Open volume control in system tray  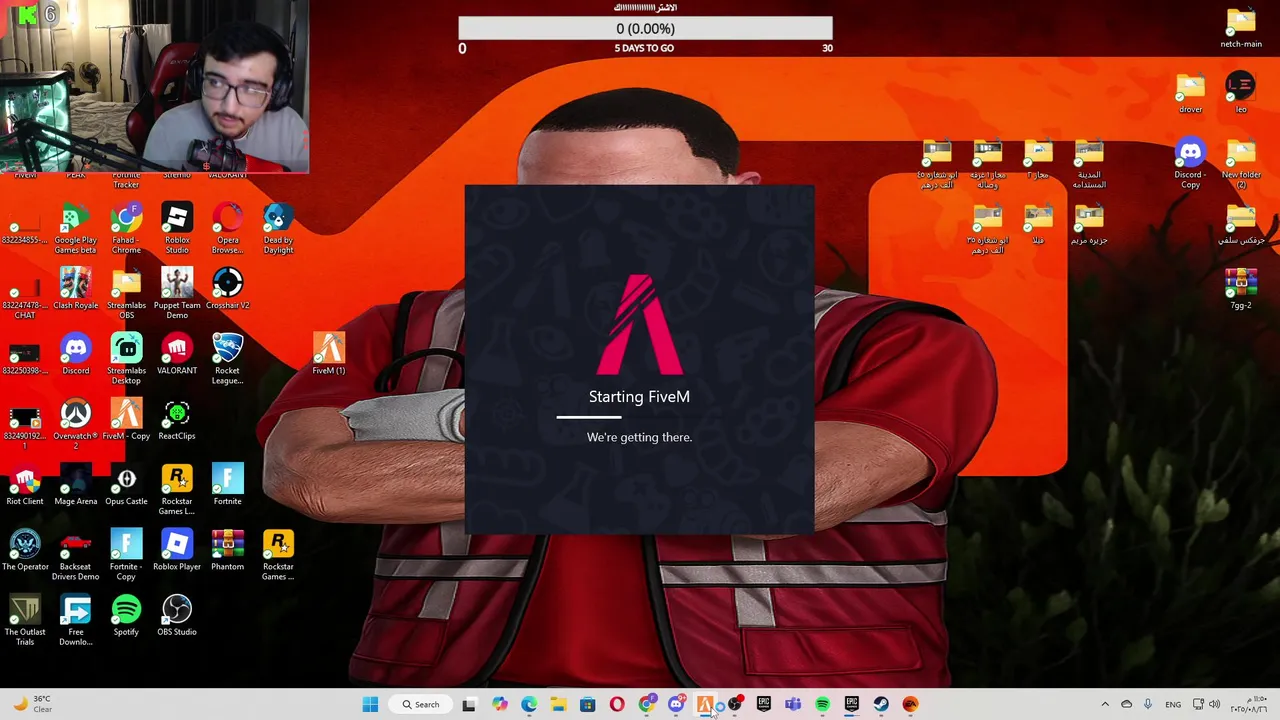pos(1214,704)
